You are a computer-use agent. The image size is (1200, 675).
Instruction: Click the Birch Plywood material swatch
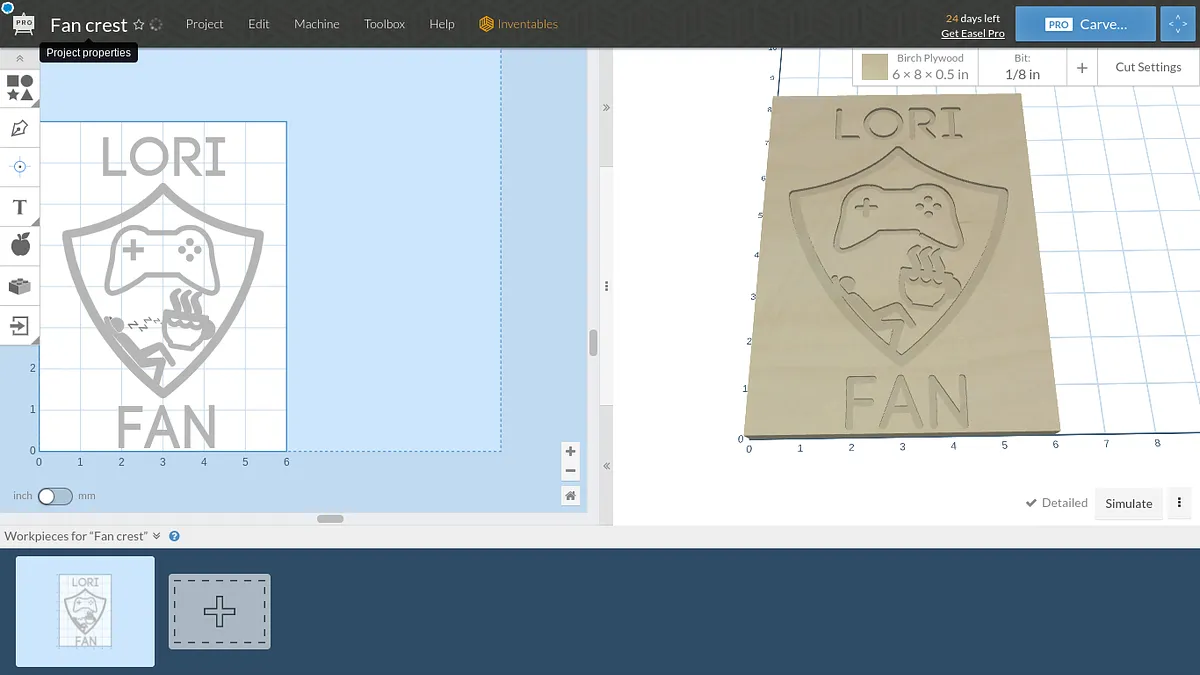[x=875, y=67]
